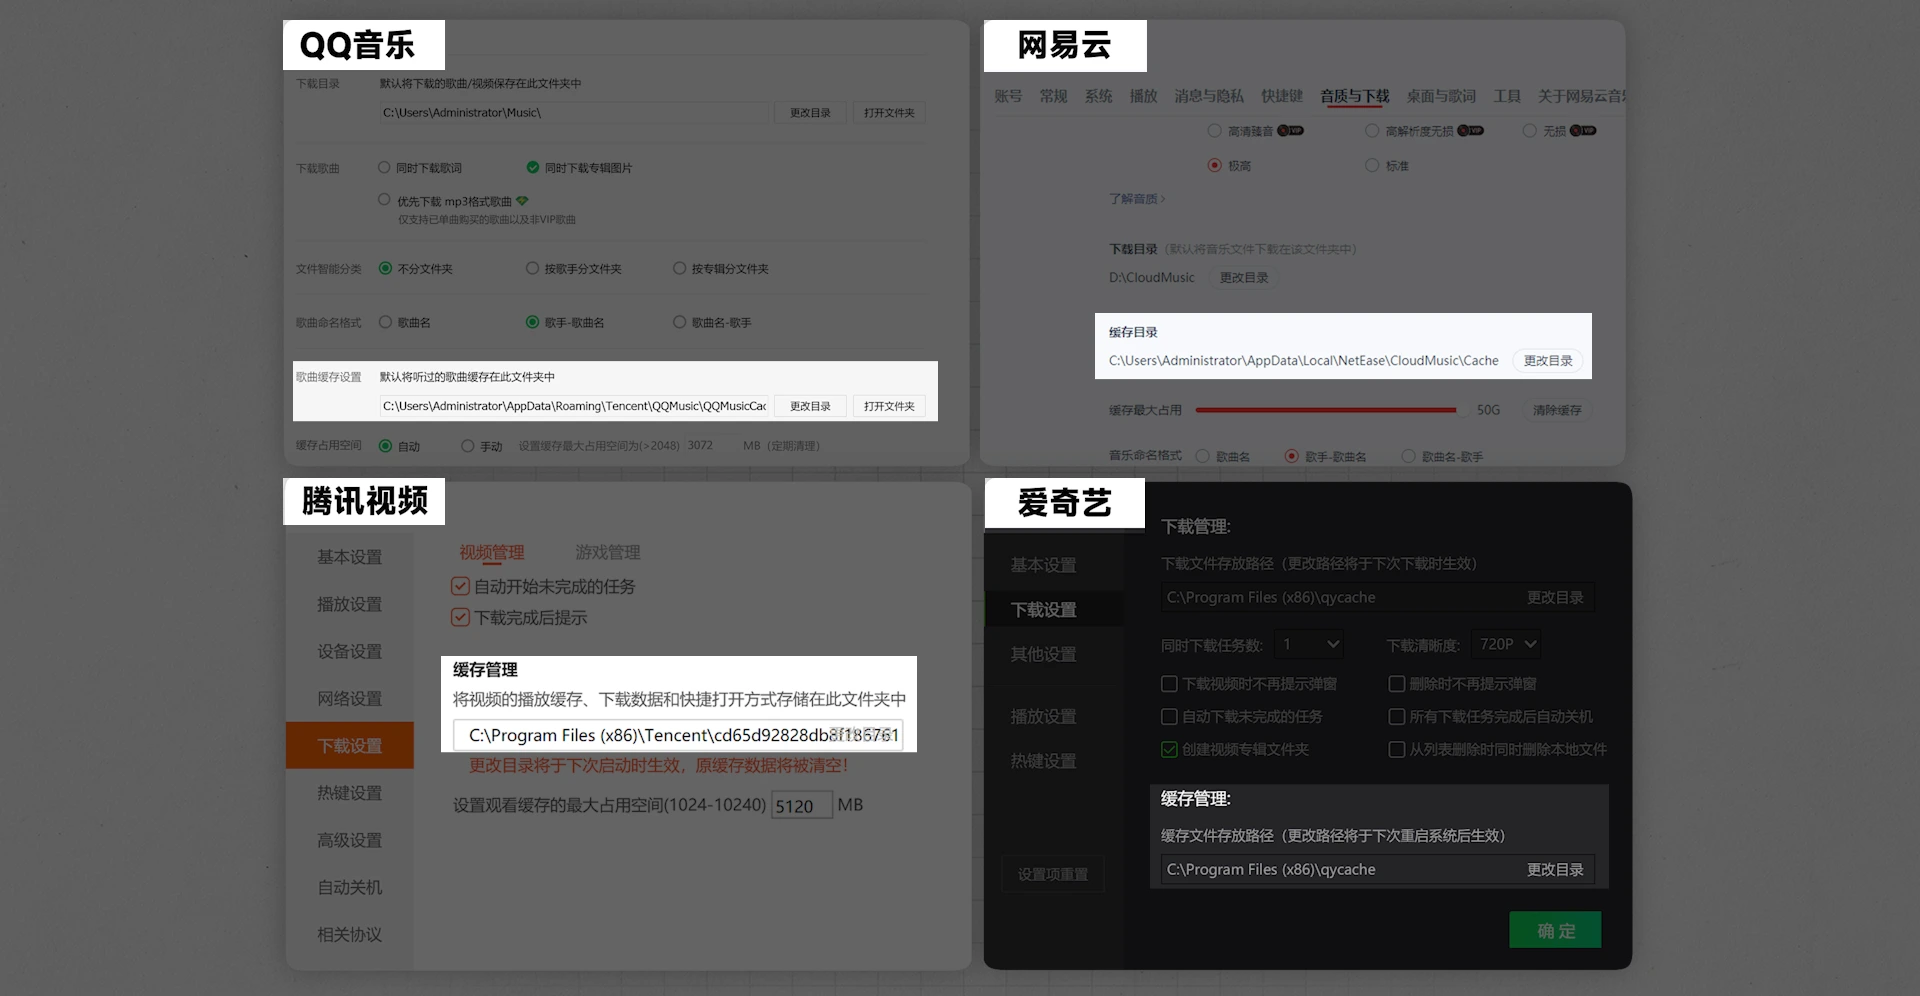
Task: Open 相关协议 in 腾讯视频 sidebar
Action: (350, 934)
